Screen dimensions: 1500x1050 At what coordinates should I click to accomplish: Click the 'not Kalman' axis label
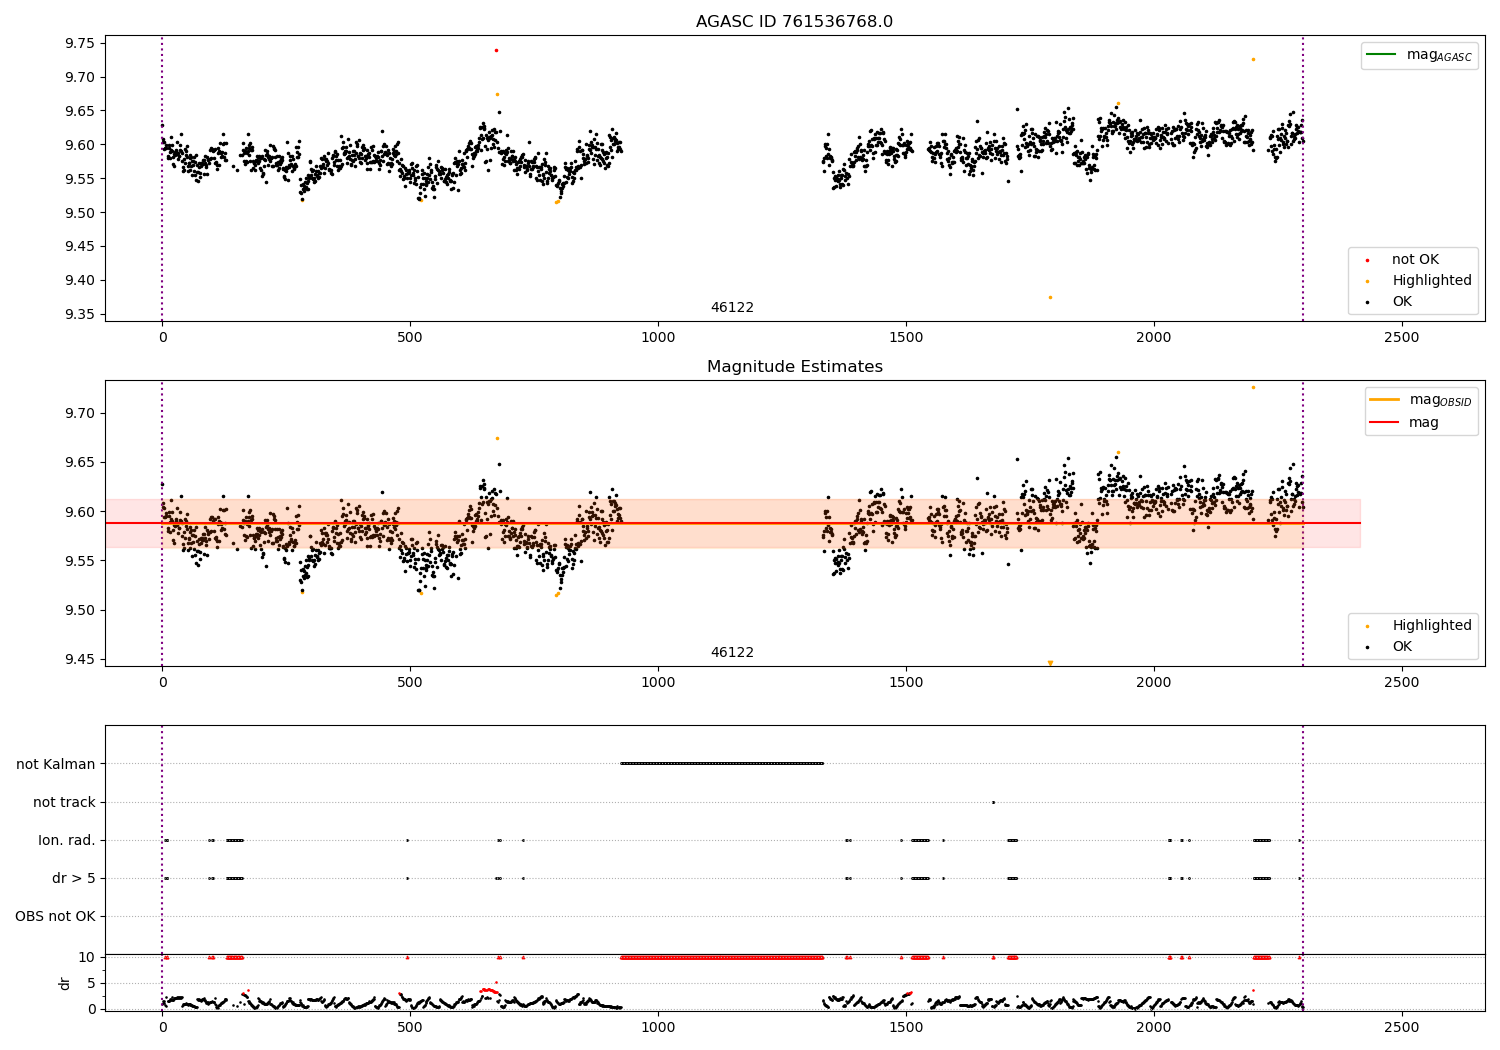pos(56,764)
